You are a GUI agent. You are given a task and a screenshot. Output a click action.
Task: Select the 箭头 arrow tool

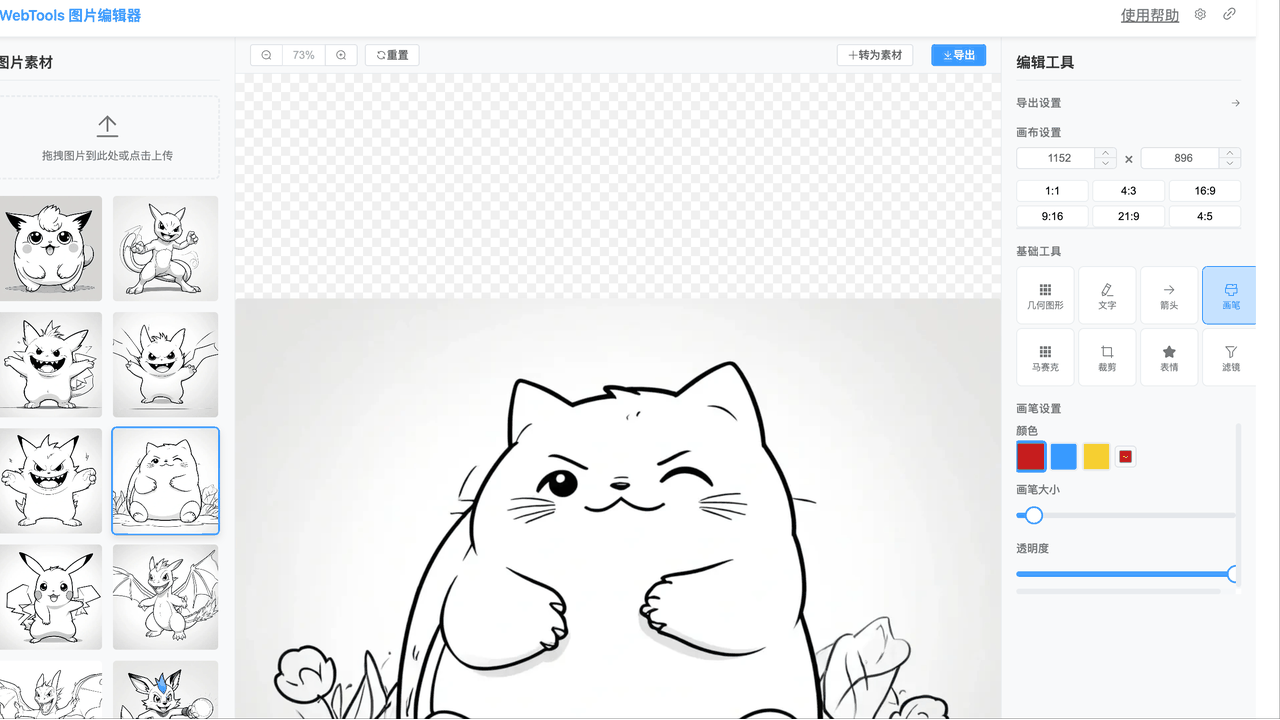1169,295
